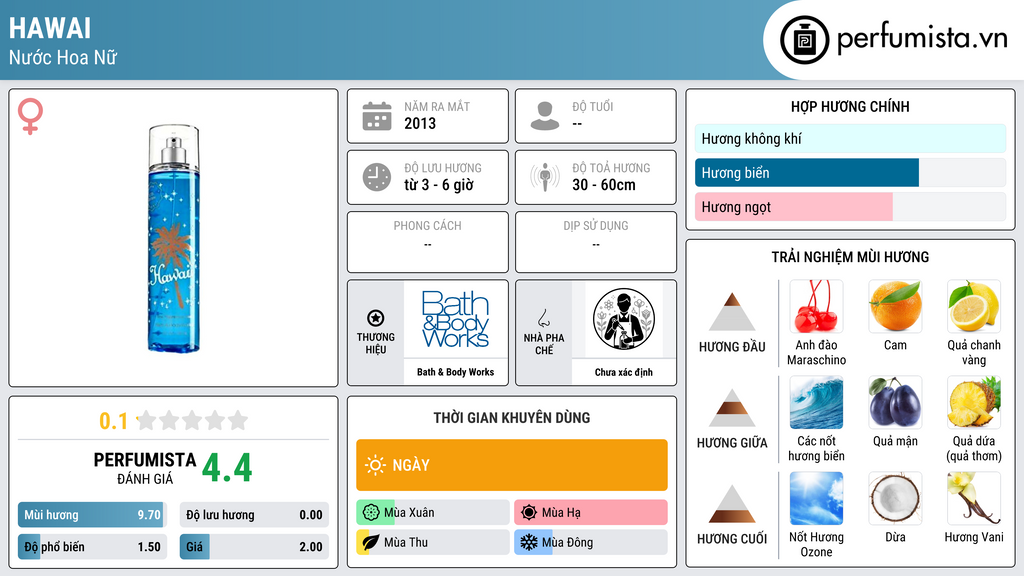Click the Mùa Đông season bar
The height and width of the screenshot is (576, 1024).
tap(590, 542)
